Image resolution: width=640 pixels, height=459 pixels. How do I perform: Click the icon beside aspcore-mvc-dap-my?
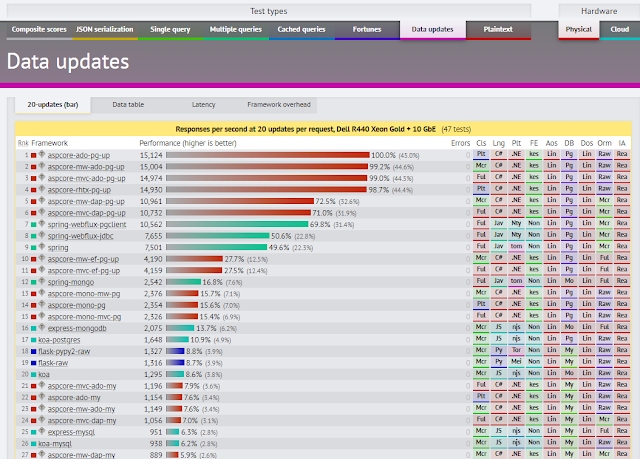42,419
